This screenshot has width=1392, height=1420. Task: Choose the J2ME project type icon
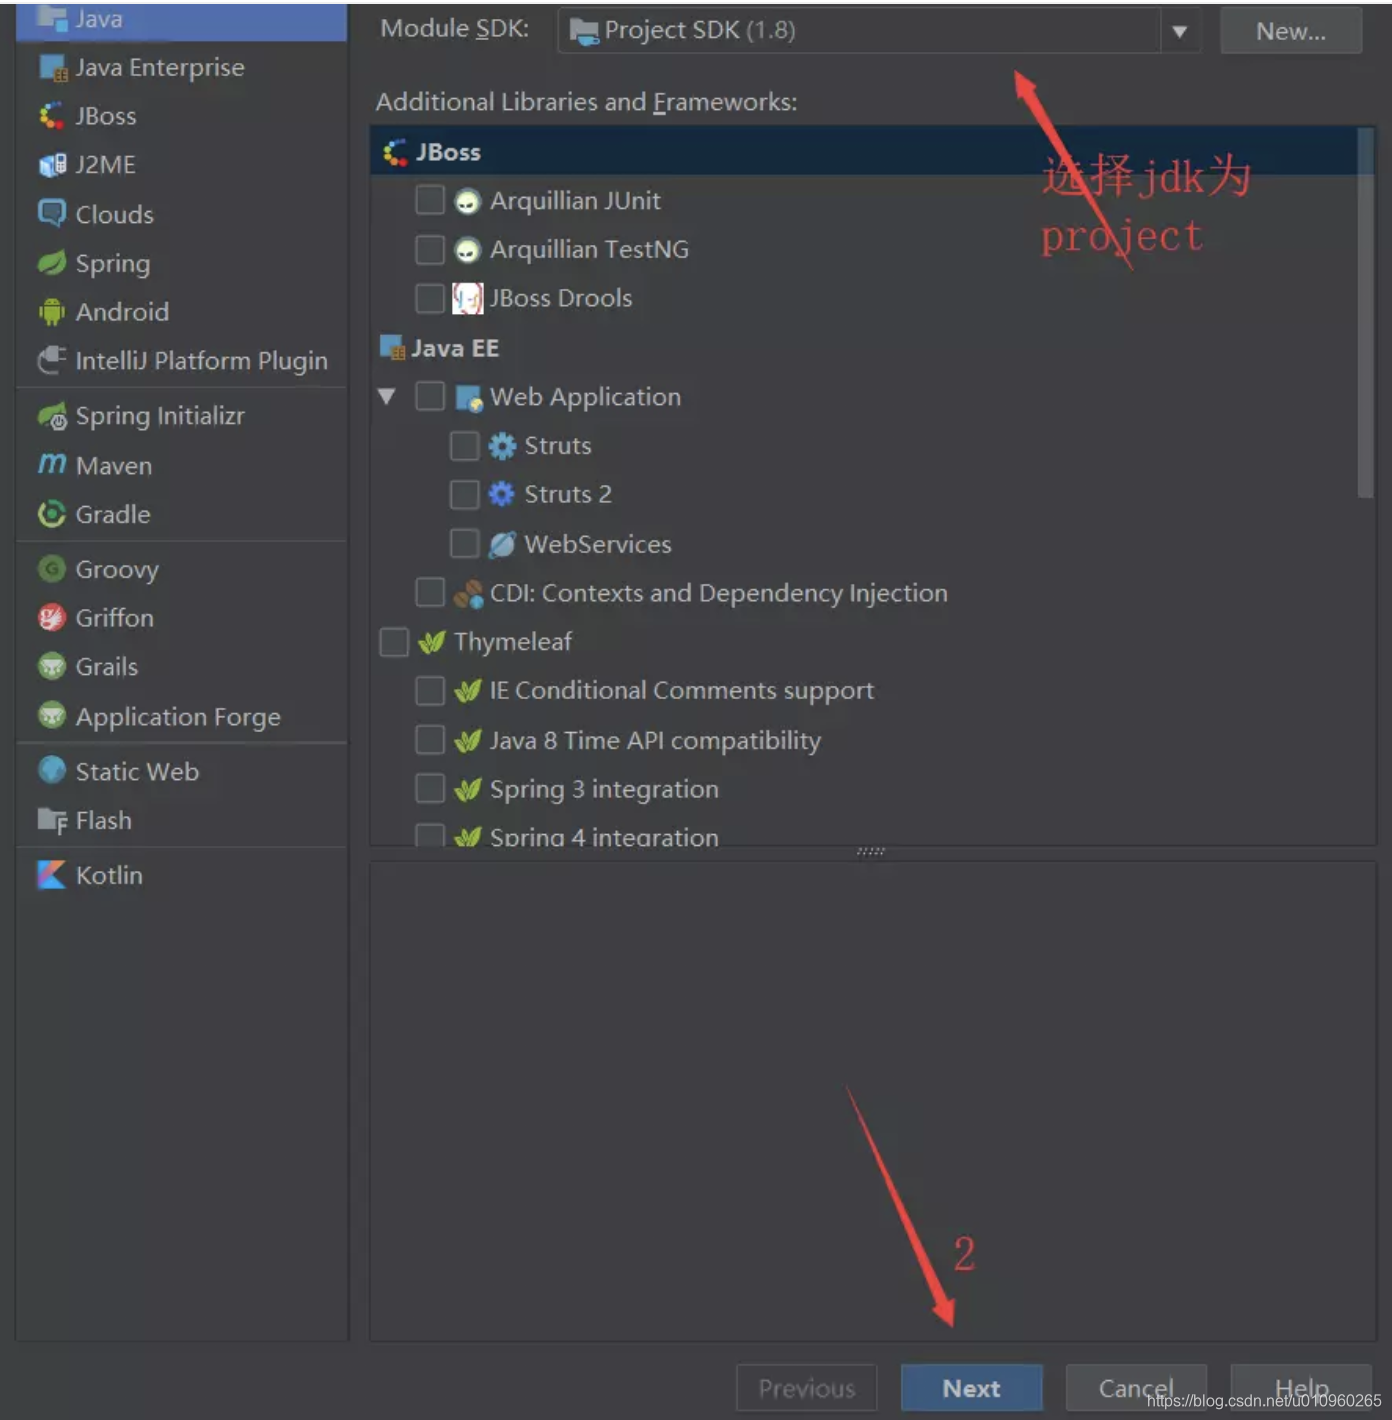click(x=52, y=165)
